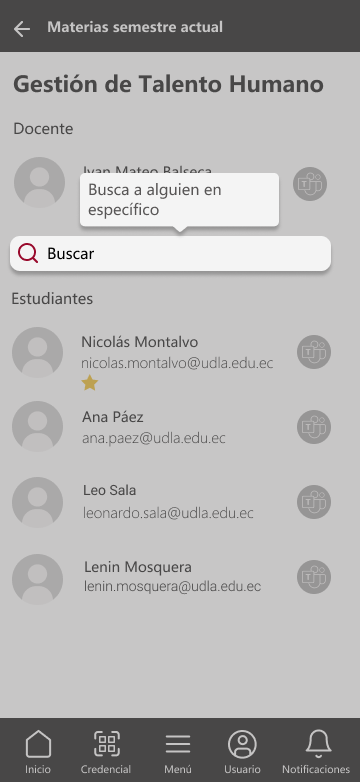
Task: Select Ana Páez's avatar
Action: click(x=37, y=426)
